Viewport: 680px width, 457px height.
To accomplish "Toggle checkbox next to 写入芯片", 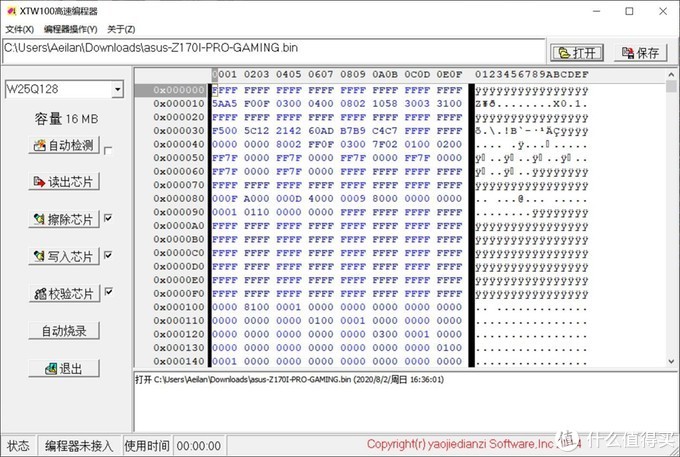I will coord(108,255).
